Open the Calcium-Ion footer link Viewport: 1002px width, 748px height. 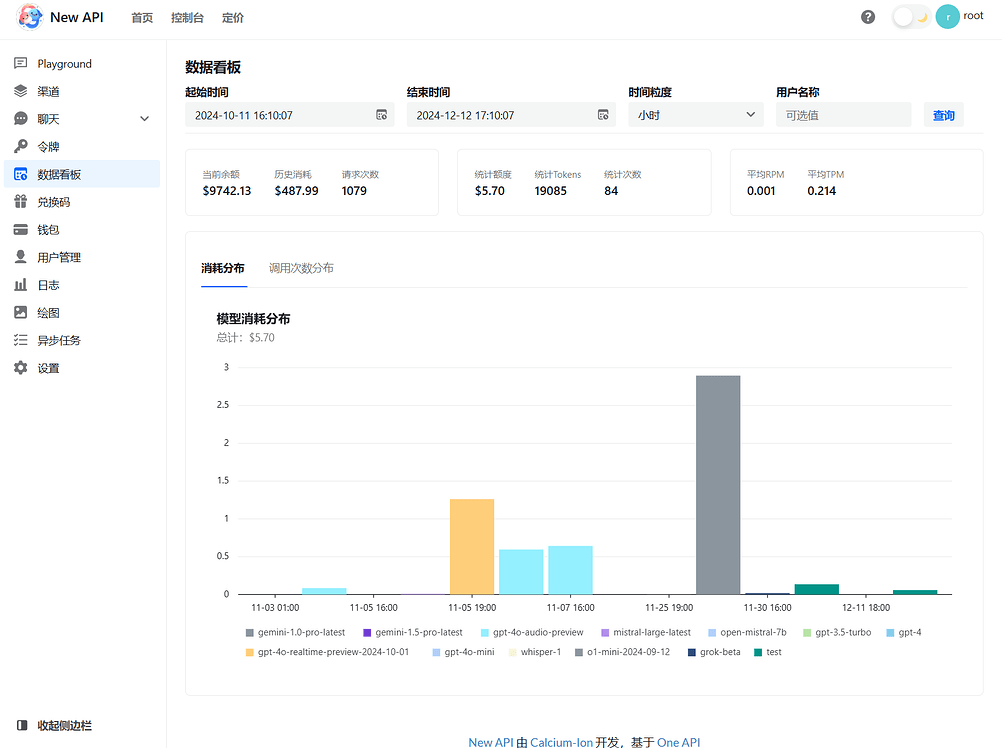(562, 742)
